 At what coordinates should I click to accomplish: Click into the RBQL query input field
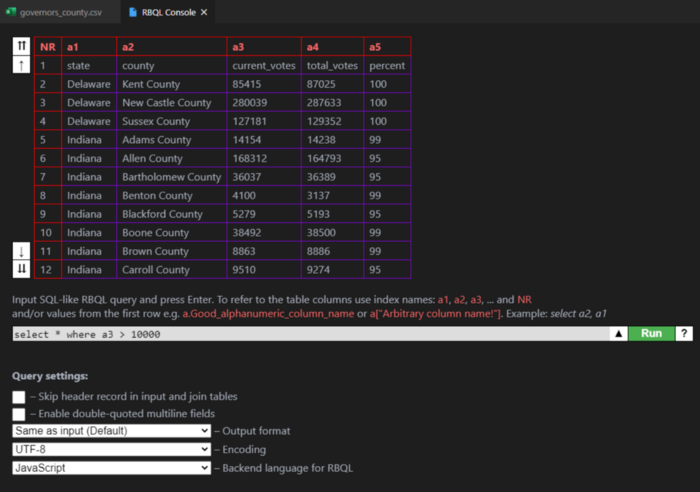coord(310,334)
